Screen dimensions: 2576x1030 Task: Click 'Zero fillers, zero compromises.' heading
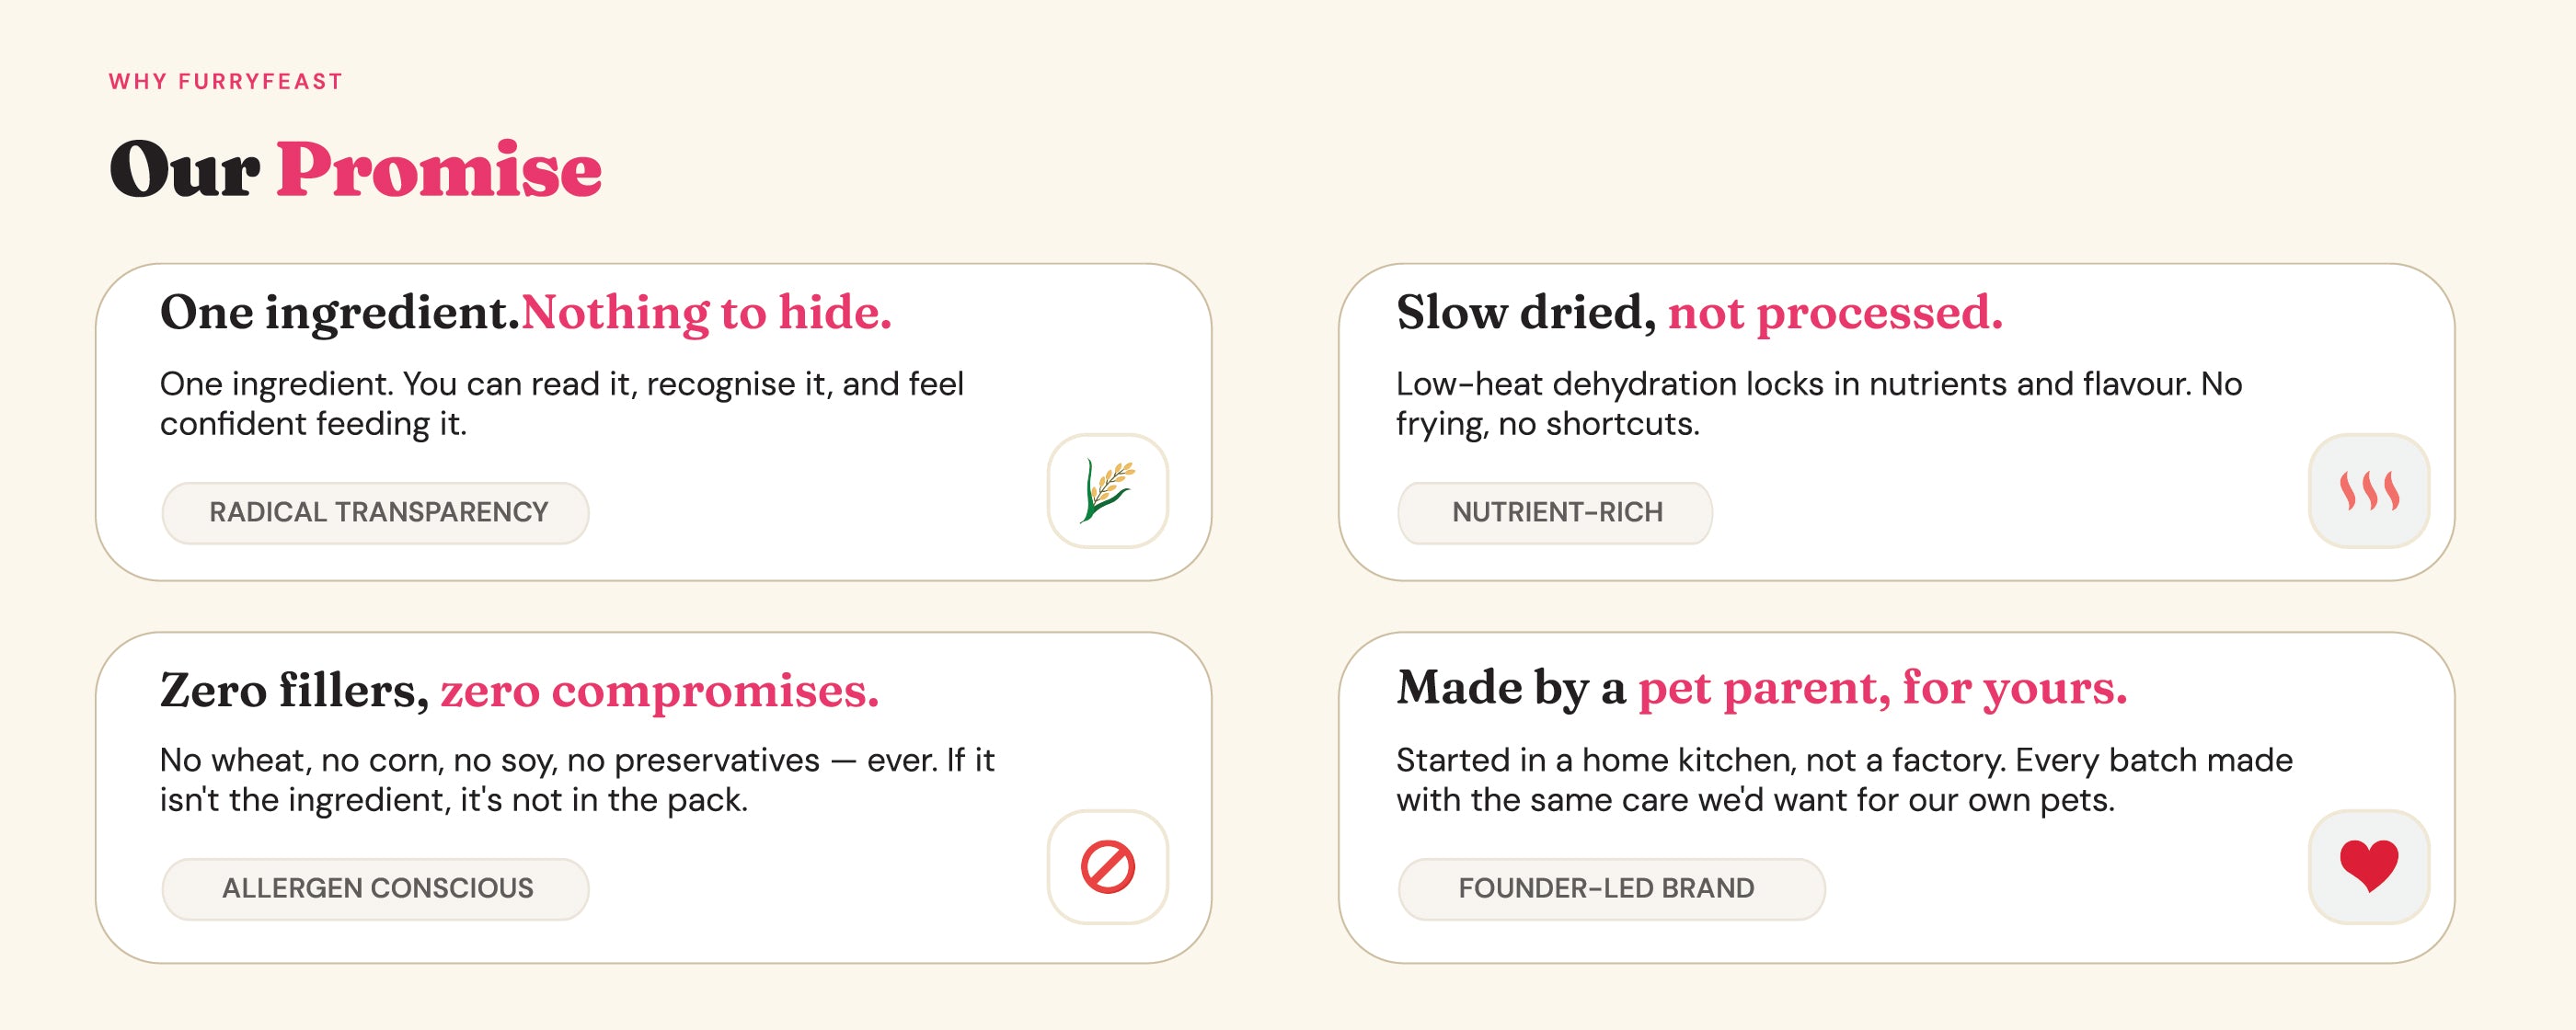pyautogui.click(x=519, y=690)
